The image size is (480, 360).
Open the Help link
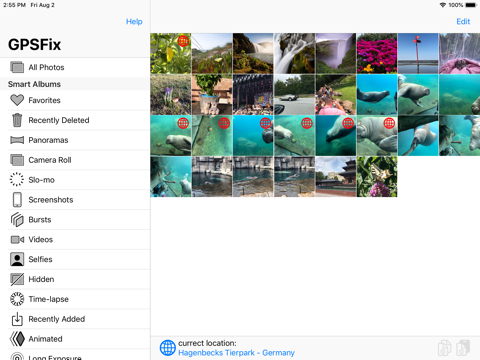click(x=134, y=22)
